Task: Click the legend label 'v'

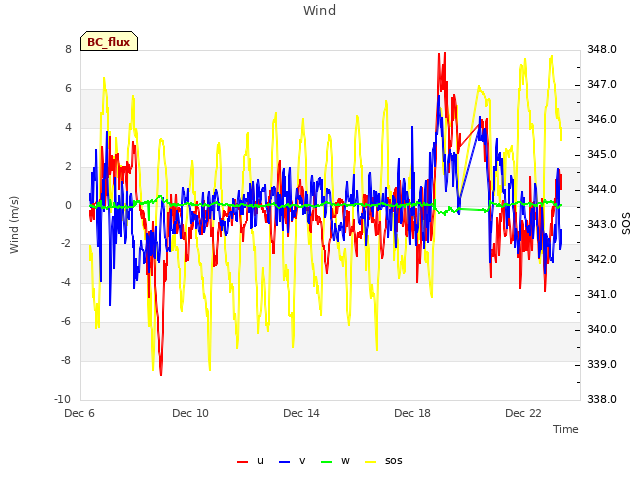Action: click(x=302, y=461)
